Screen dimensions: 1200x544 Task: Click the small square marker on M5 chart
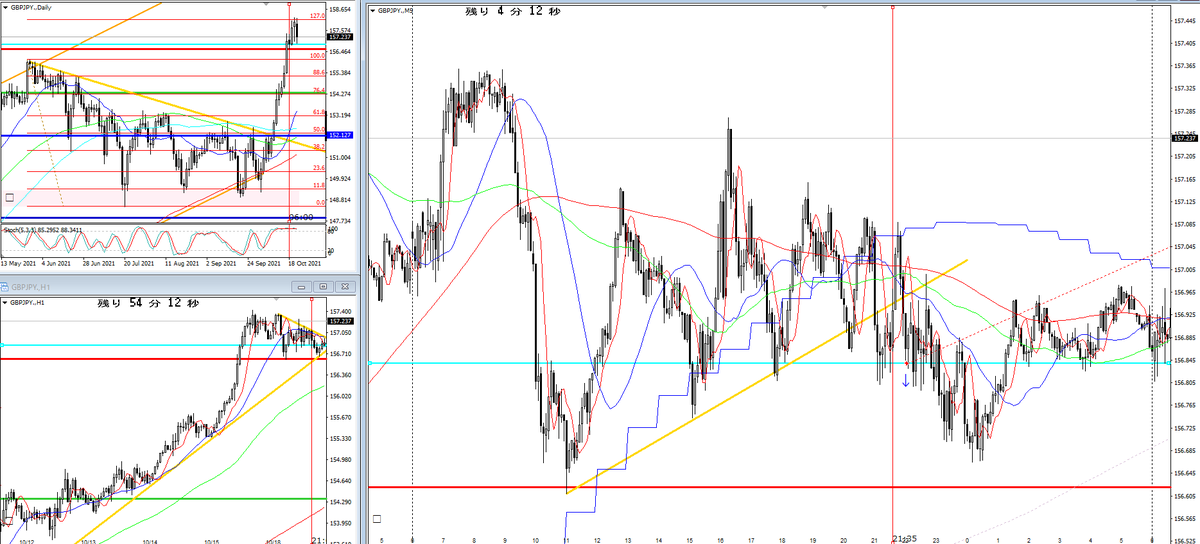point(376,519)
